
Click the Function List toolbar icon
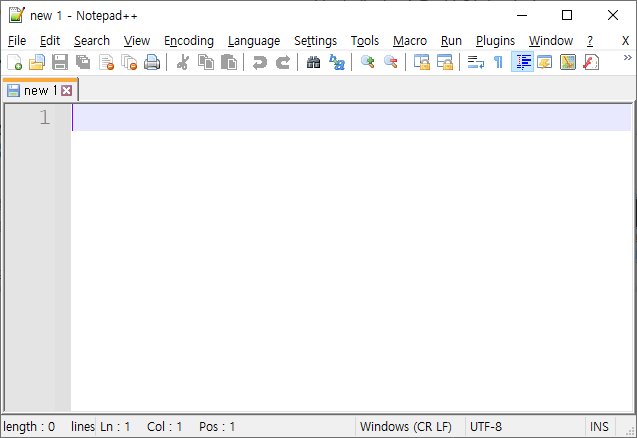[x=591, y=62]
